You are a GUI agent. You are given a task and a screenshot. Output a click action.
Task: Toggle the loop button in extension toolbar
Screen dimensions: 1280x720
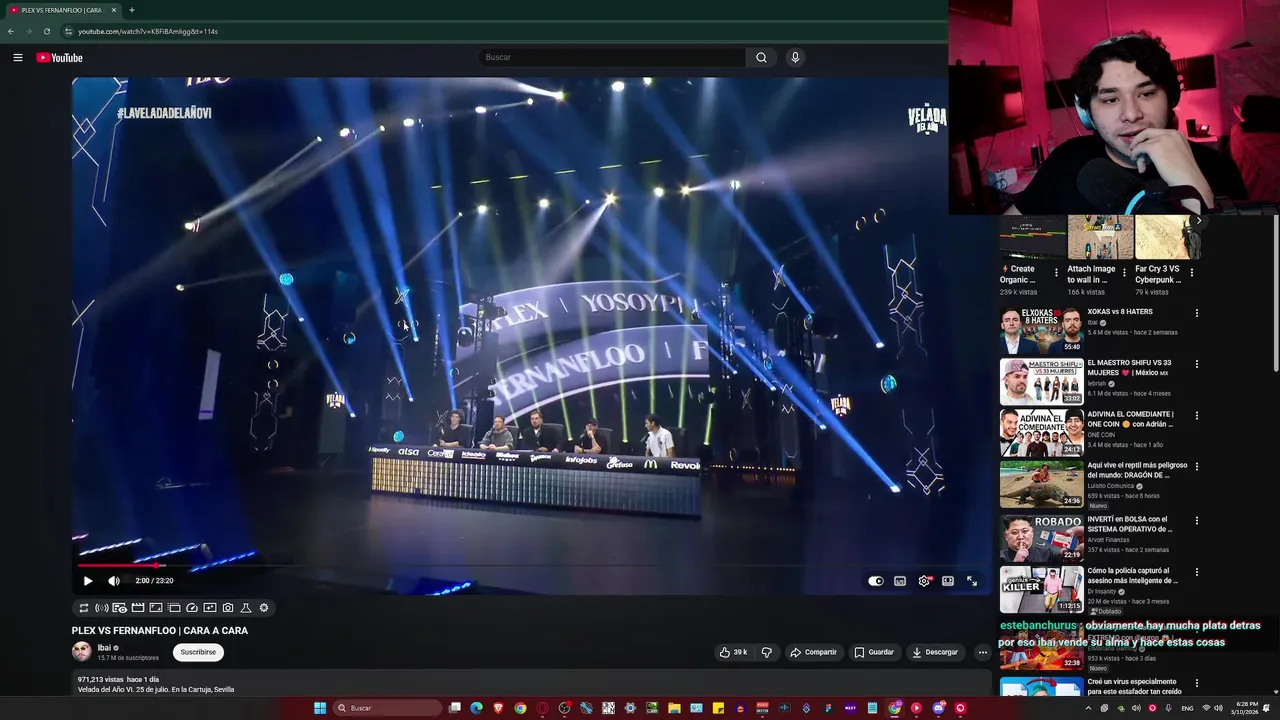(84, 608)
